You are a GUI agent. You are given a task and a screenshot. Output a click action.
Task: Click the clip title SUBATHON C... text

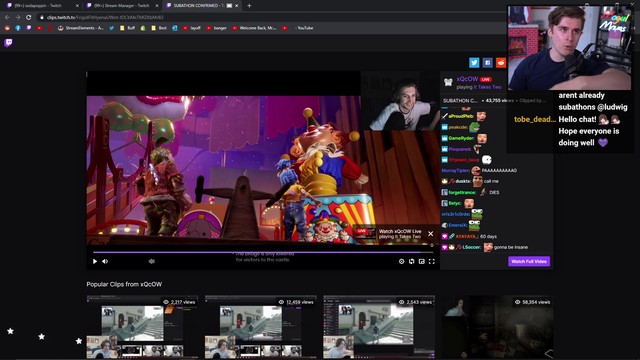click(x=460, y=100)
